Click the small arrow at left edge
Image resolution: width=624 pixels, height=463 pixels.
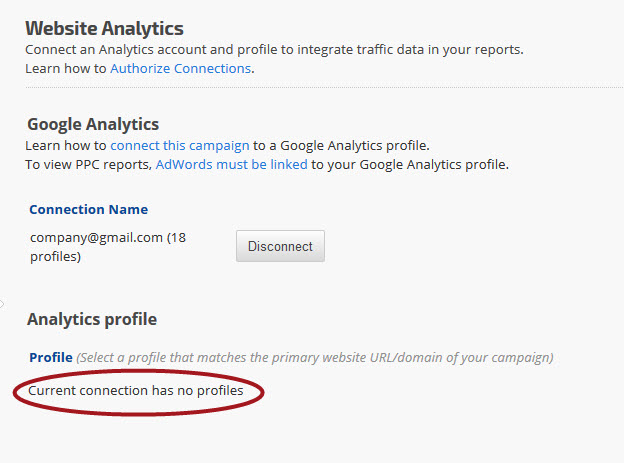3,303
